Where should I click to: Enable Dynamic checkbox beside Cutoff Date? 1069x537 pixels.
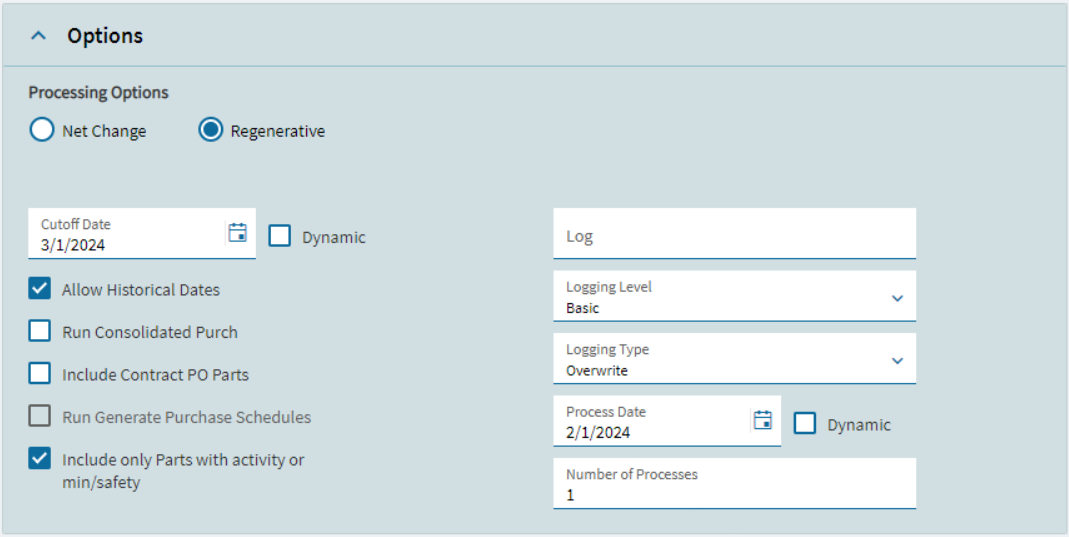pyautogui.click(x=280, y=237)
